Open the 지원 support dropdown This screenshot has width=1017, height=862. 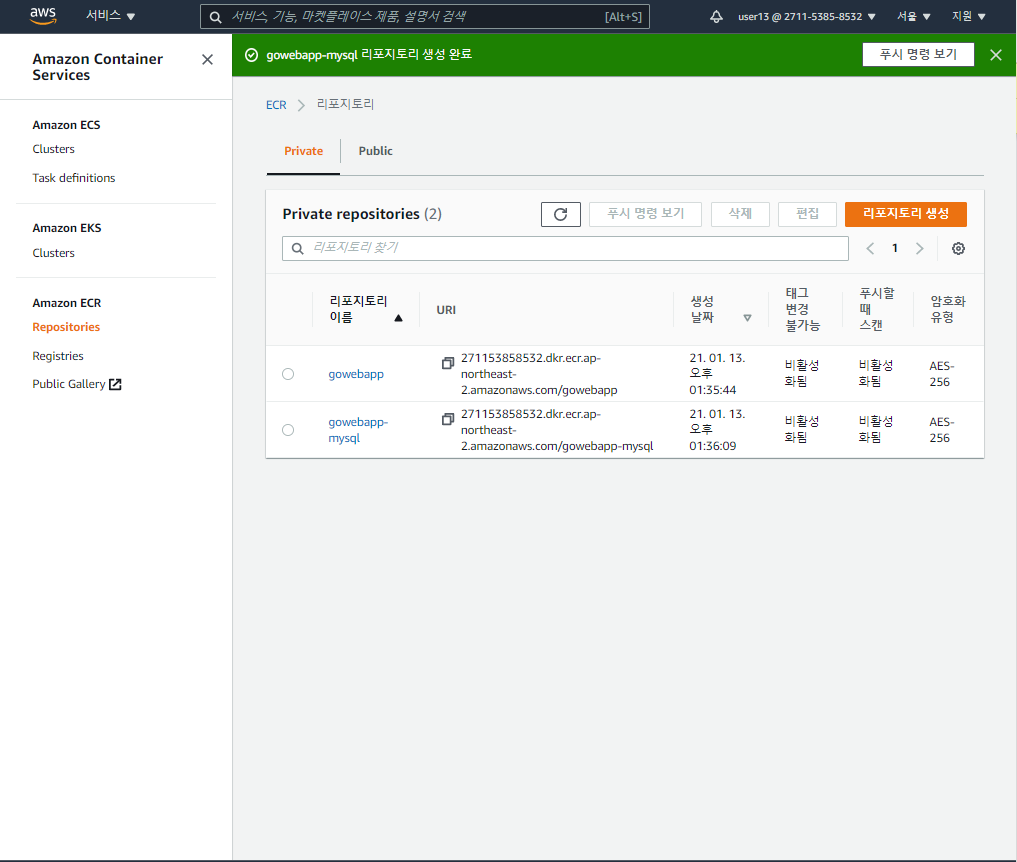968,16
